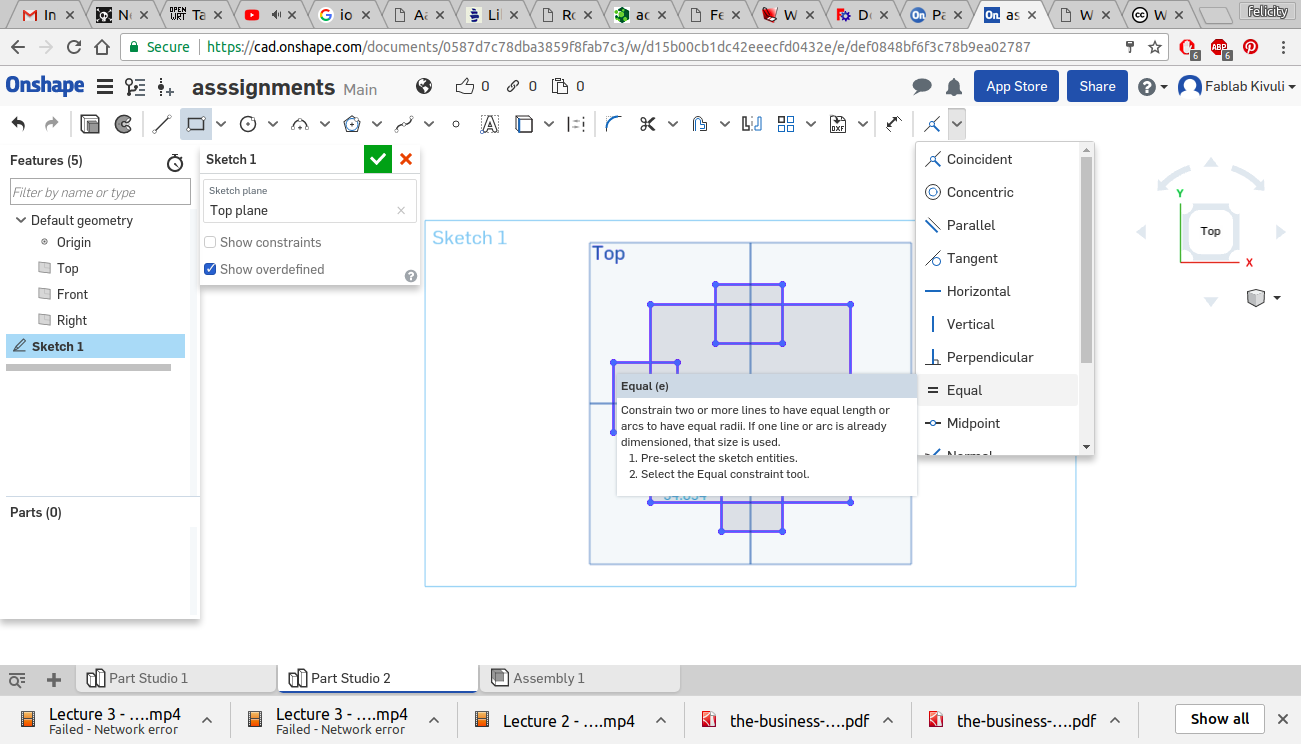The image size is (1301, 744).
Task: Open the Fablab Kivuli account menu
Action: [1237, 87]
